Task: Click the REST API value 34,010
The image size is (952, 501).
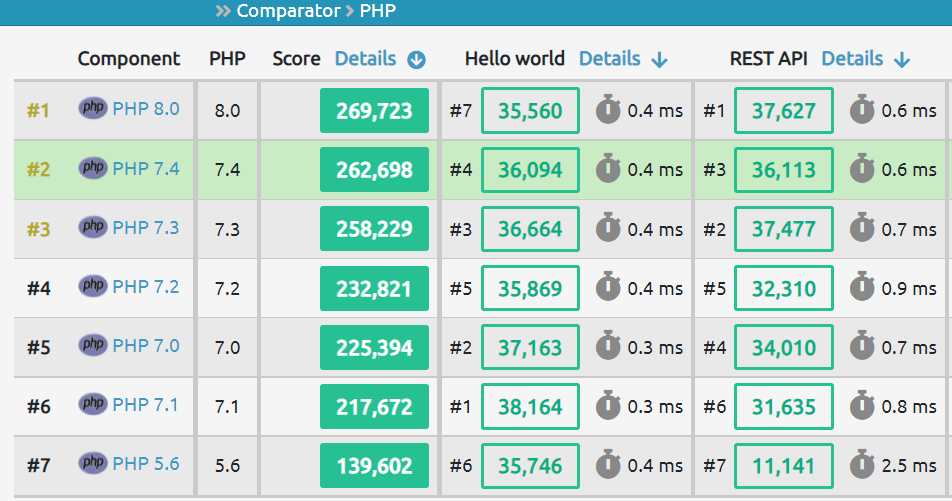Action: click(784, 347)
